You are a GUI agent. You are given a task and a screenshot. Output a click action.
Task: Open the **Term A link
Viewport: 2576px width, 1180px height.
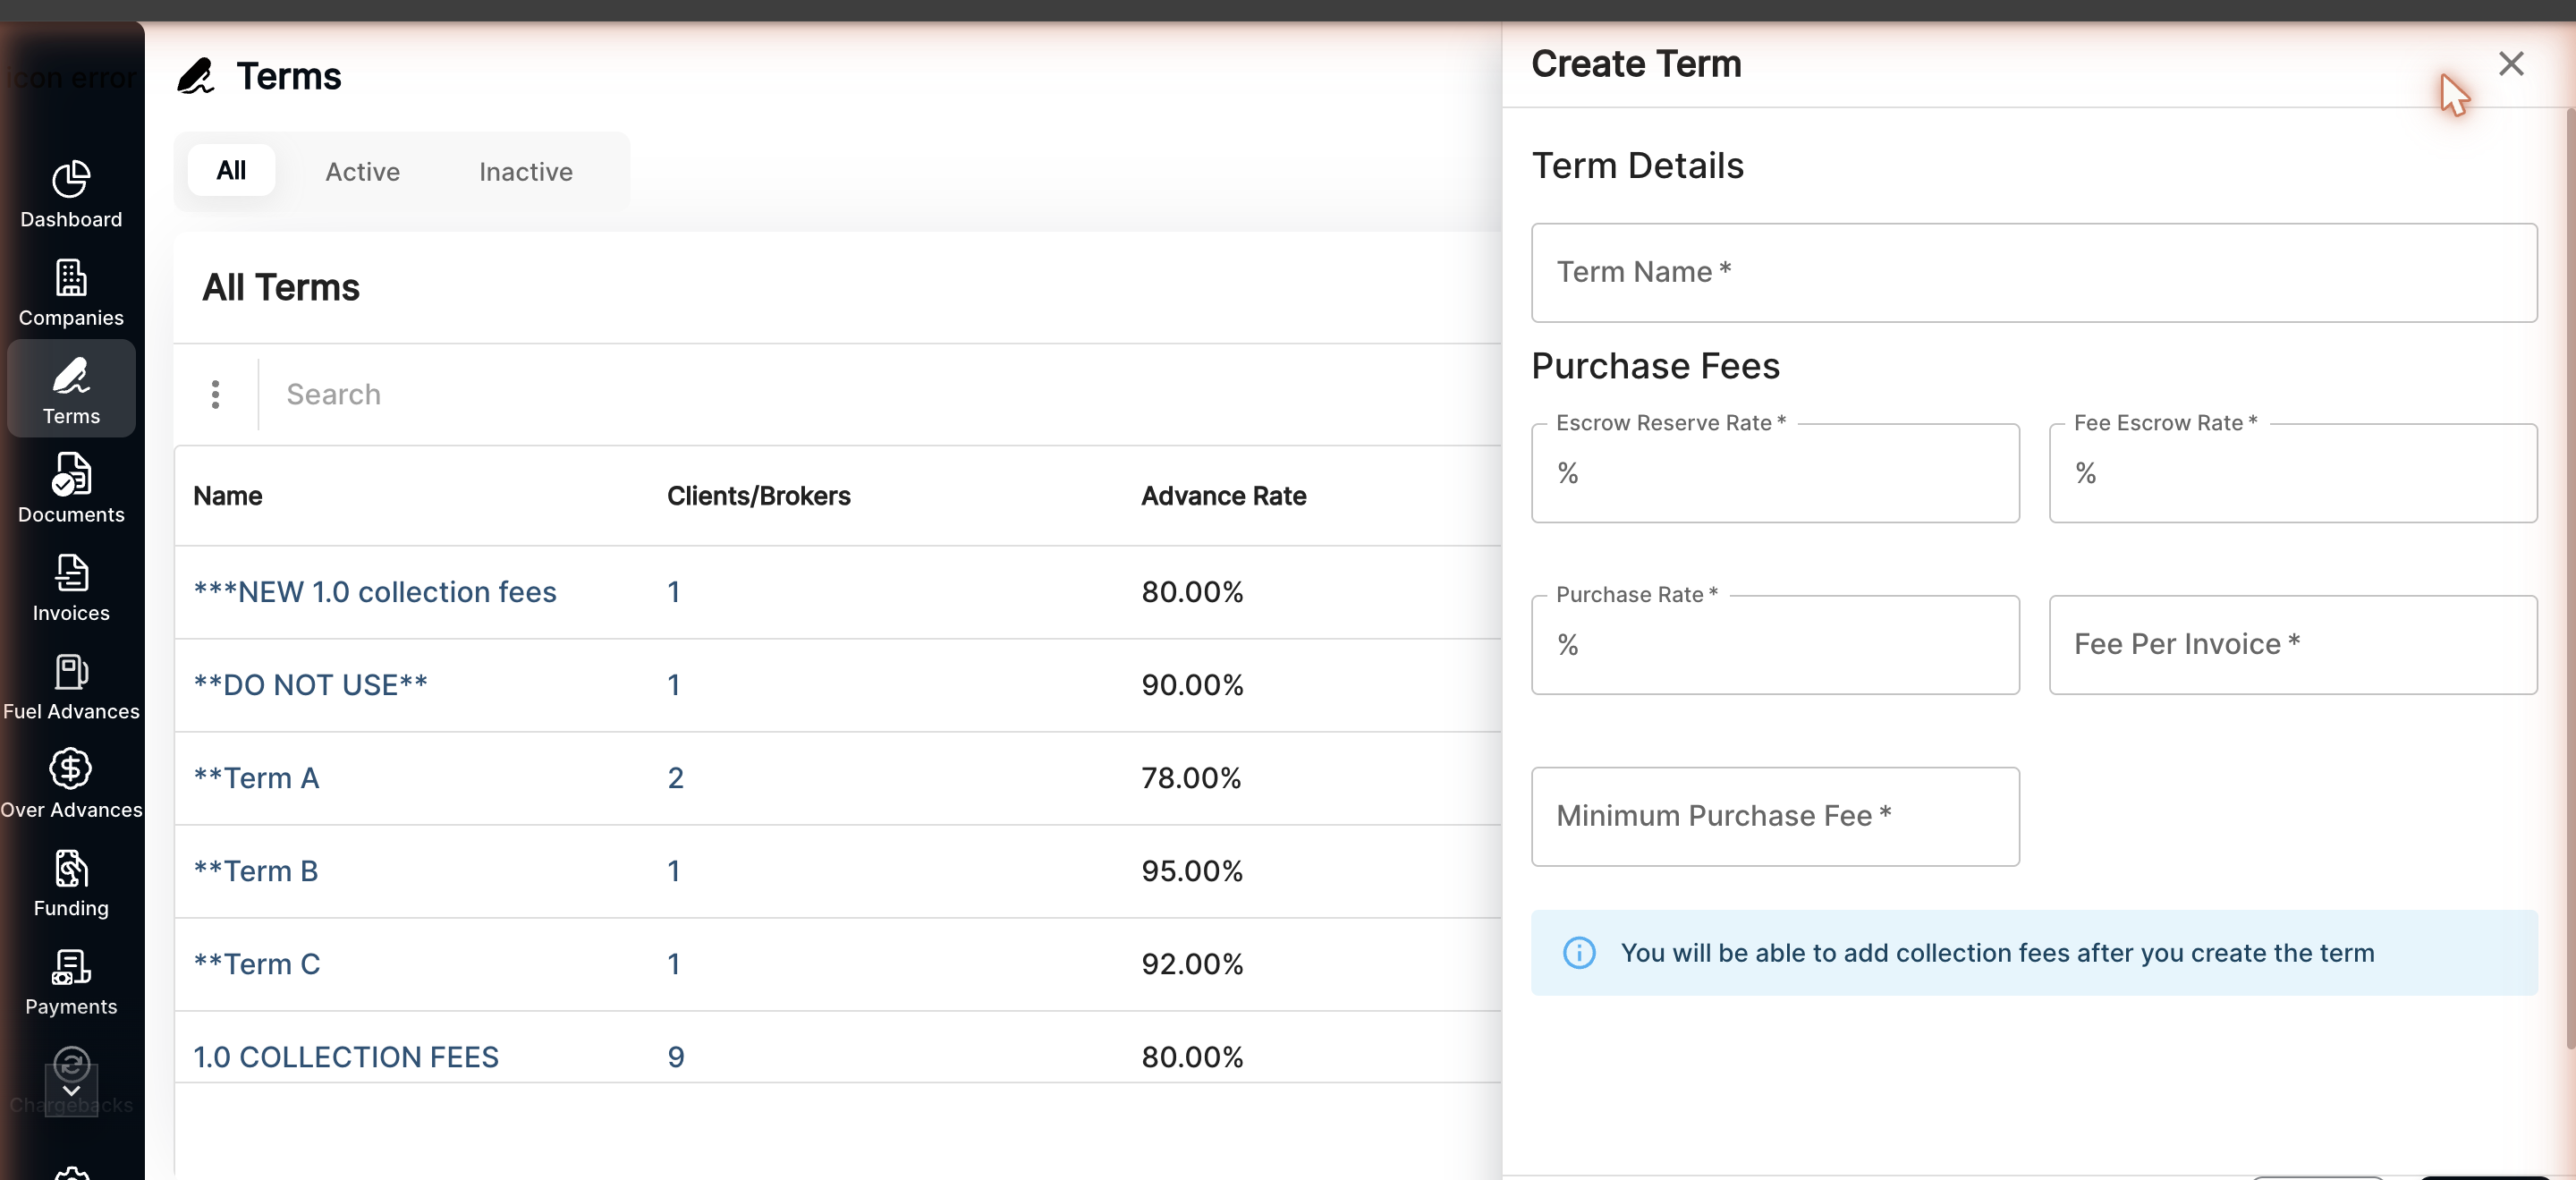256,778
